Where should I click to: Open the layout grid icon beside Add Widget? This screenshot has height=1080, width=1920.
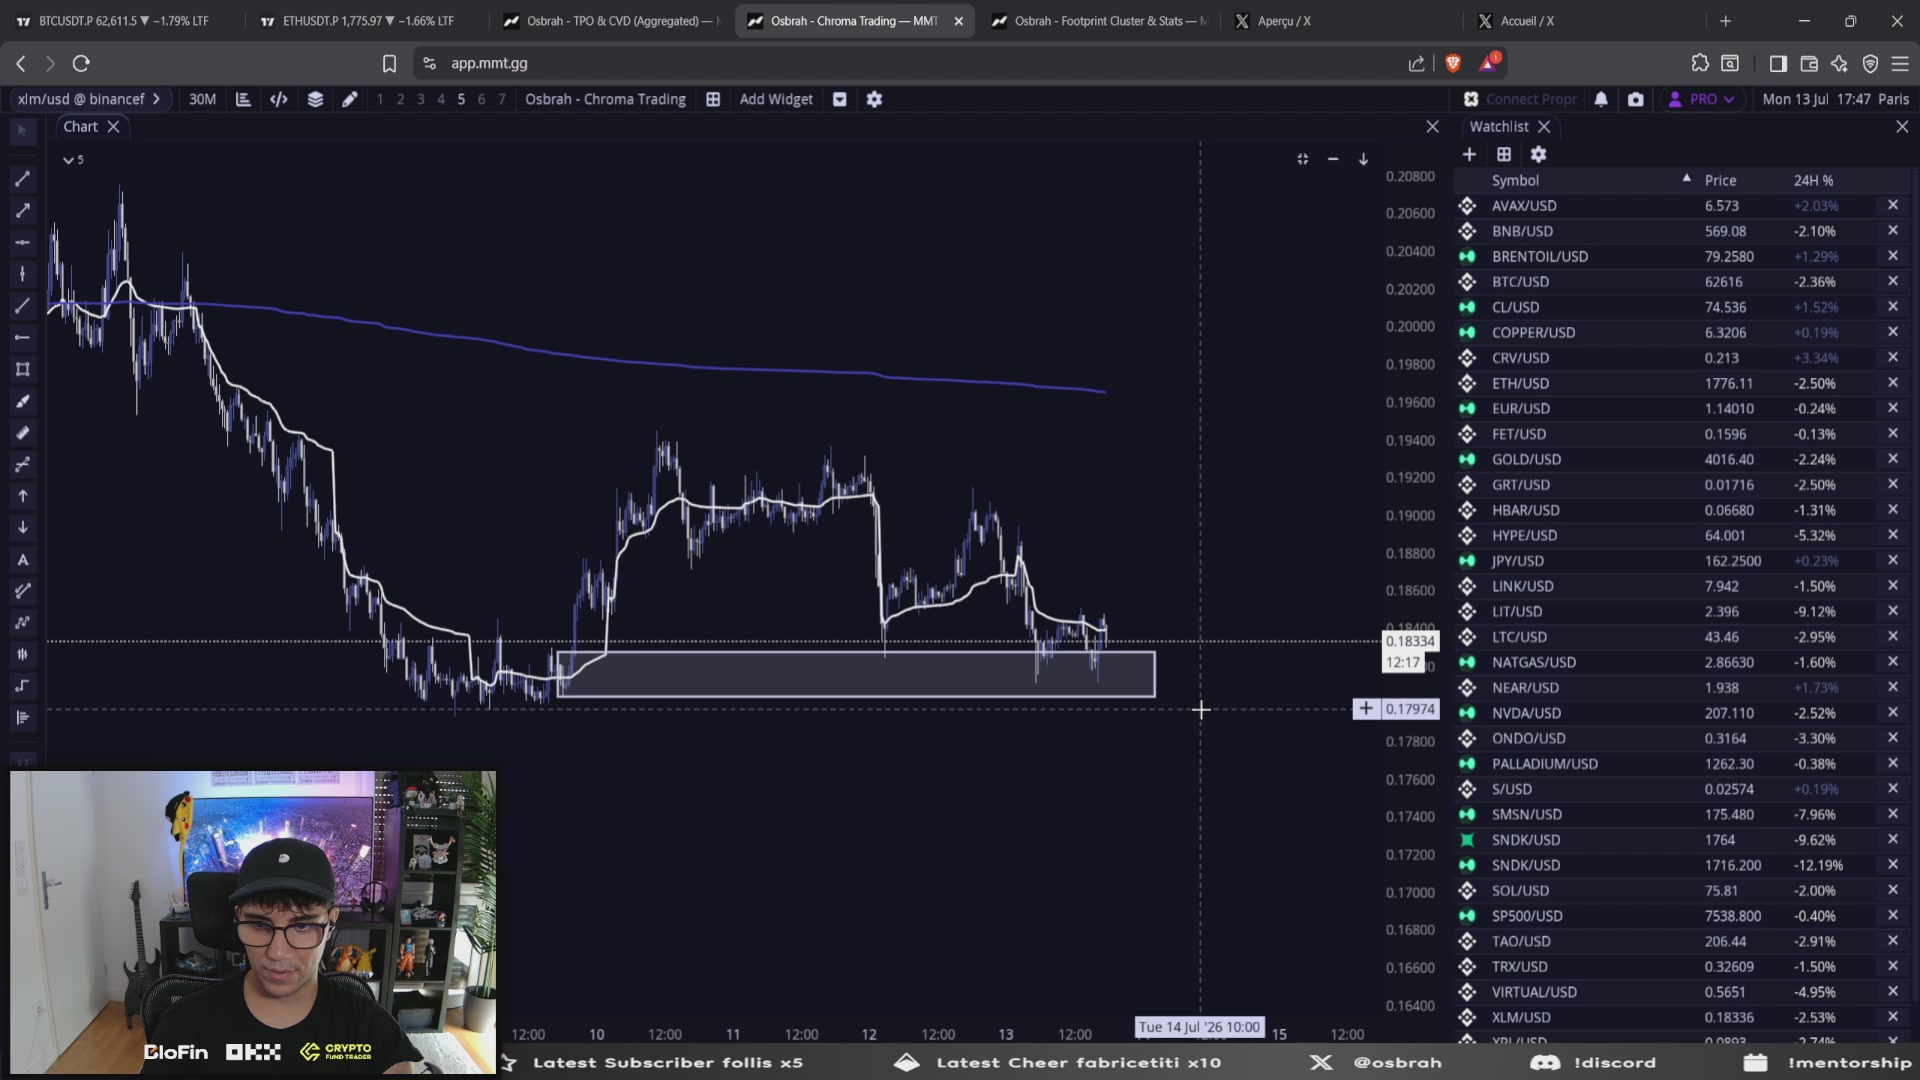[x=713, y=99]
